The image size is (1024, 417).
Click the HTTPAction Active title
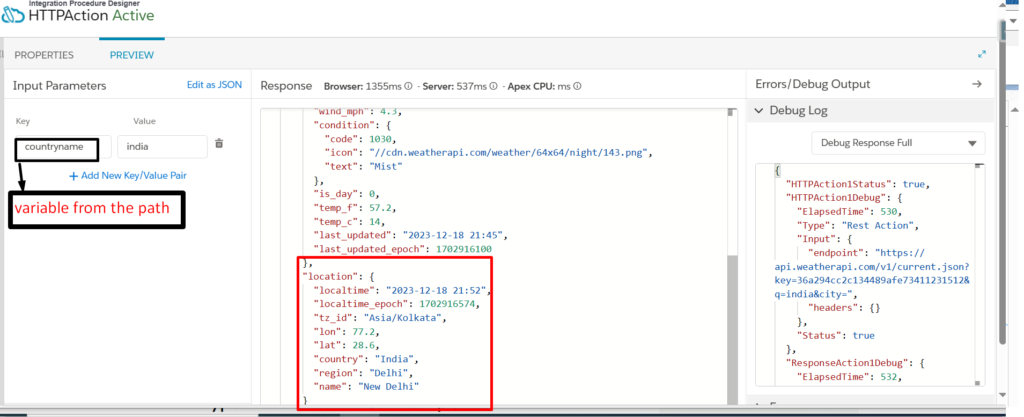91,16
